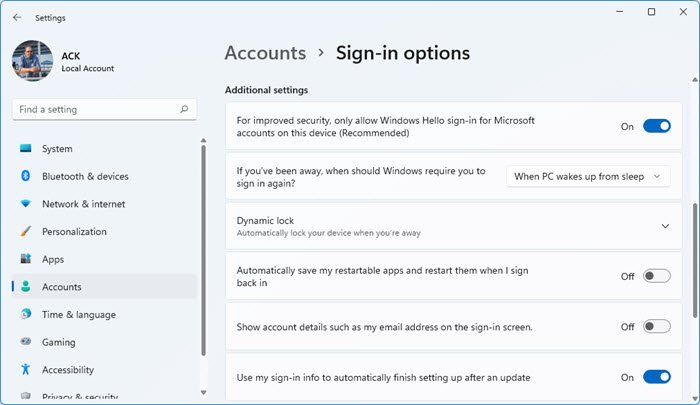700x405 pixels.
Task: Click the Apps grid icon
Action: coord(26,259)
